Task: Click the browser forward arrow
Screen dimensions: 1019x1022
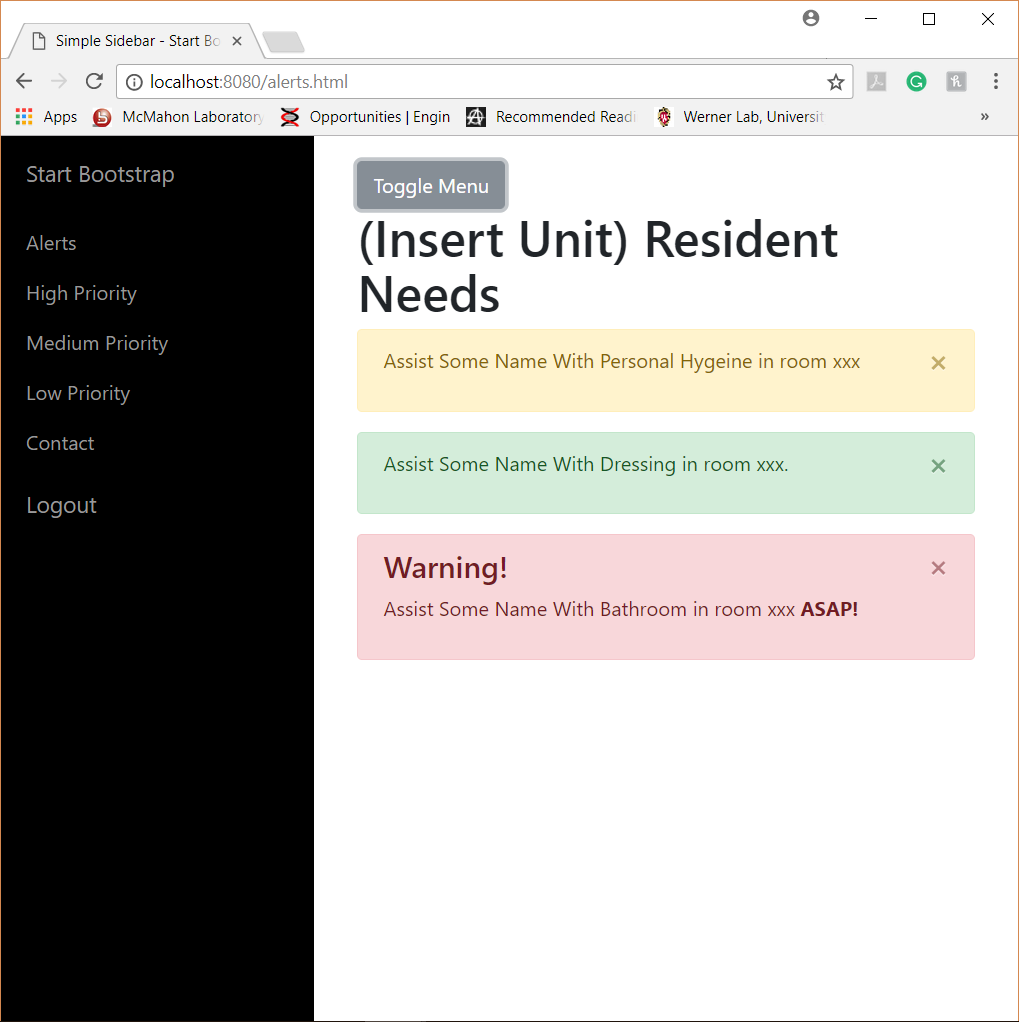Action: (x=59, y=81)
